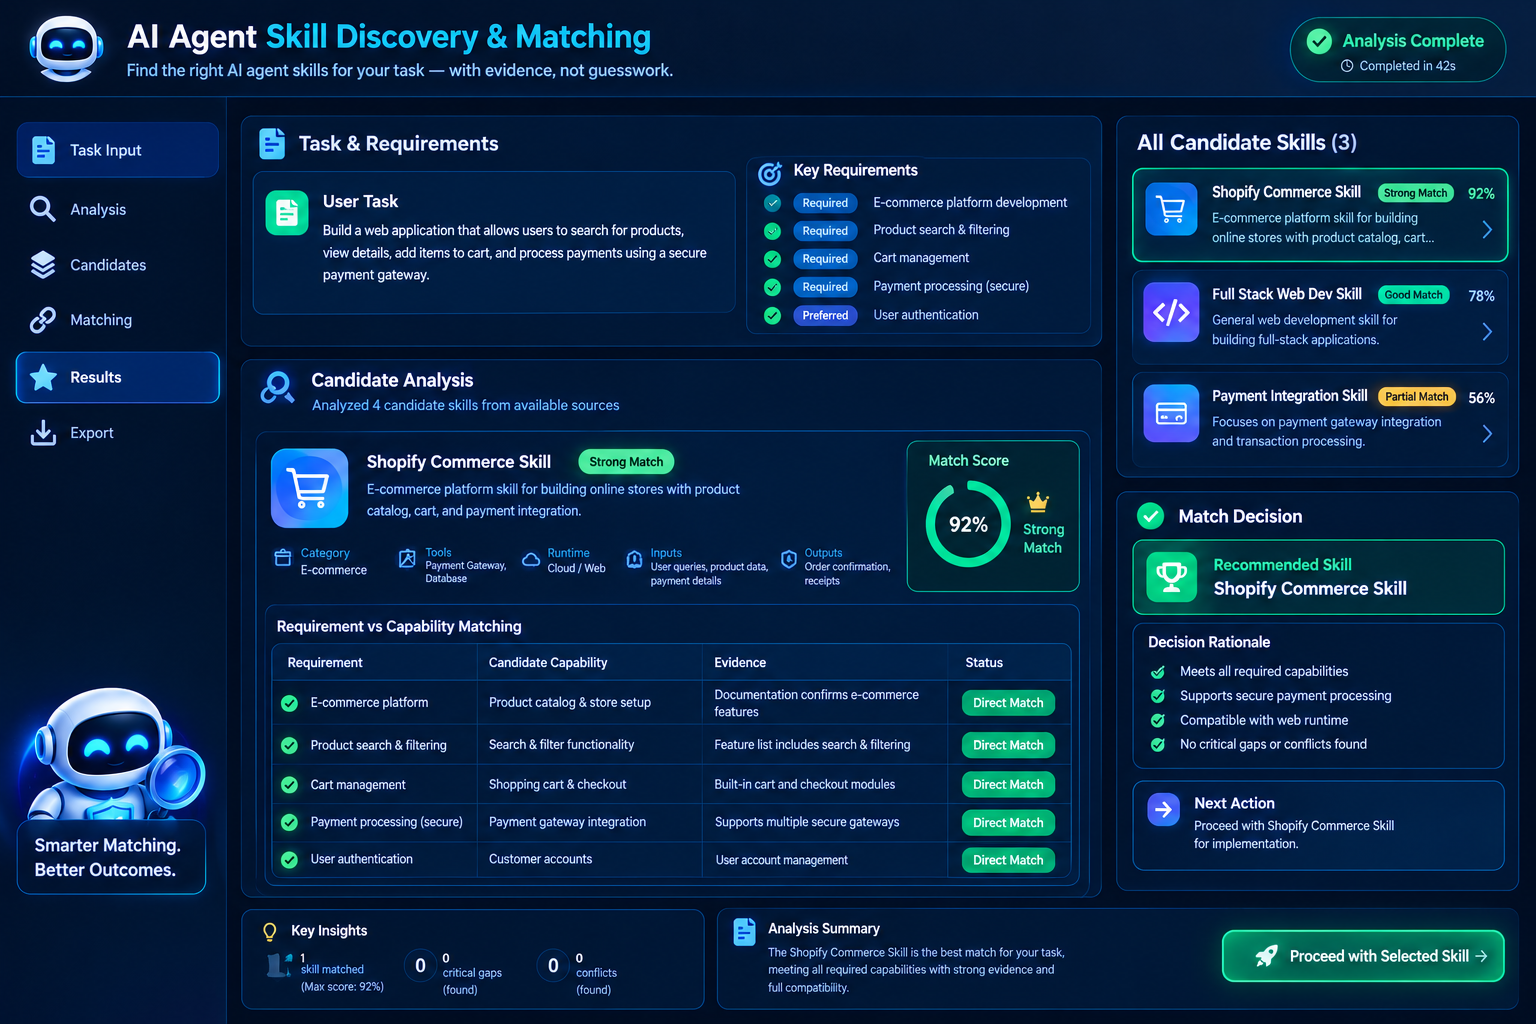Select the Results sidebar item
This screenshot has width=1536, height=1024.
pyautogui.click(x=118, y=377)
